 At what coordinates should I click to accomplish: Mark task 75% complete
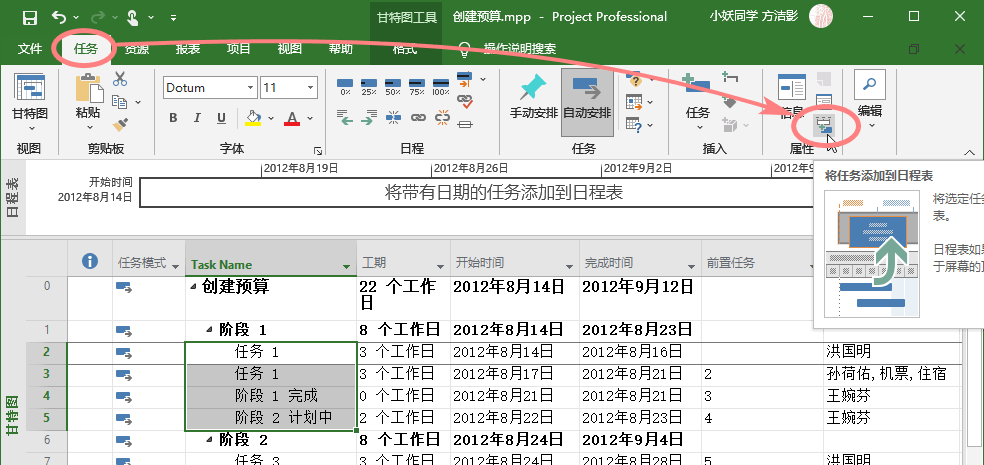coord(417,86)
